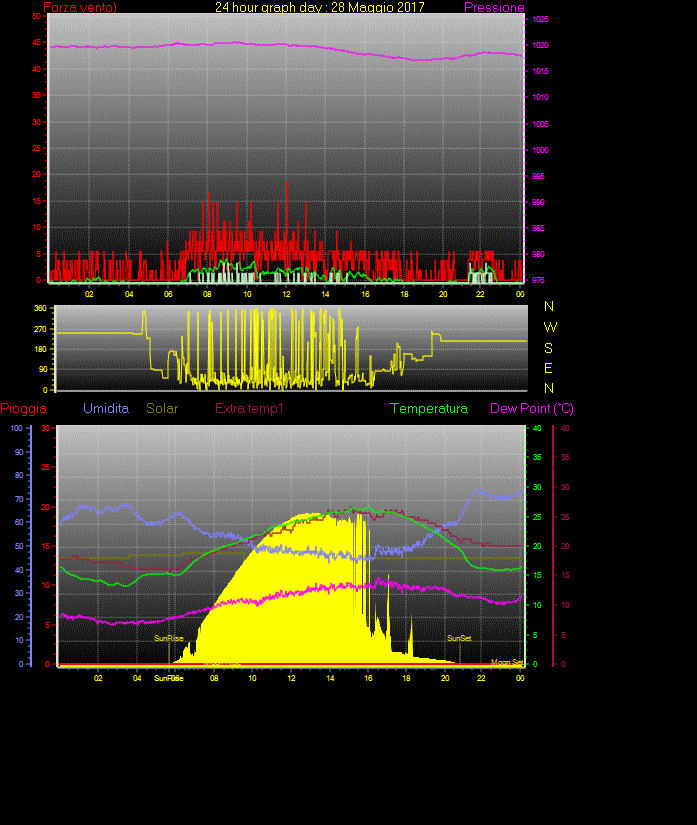The height and width of the screenshot is (825, 697).
Task: Click the 180 wind direction scale value
Action: 41,349
